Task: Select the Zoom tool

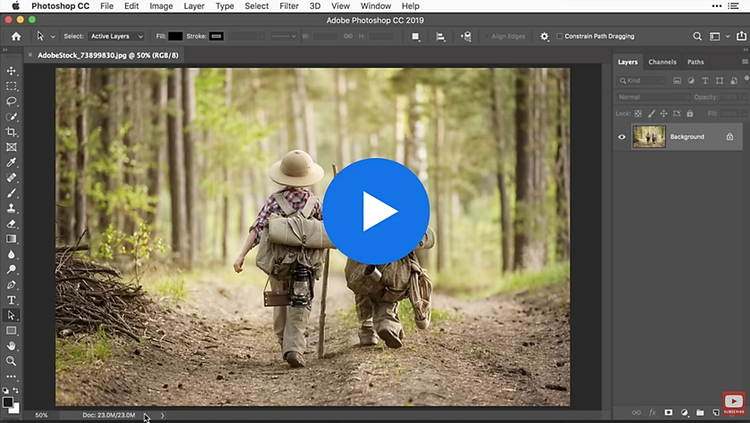Action: (12, 361)
